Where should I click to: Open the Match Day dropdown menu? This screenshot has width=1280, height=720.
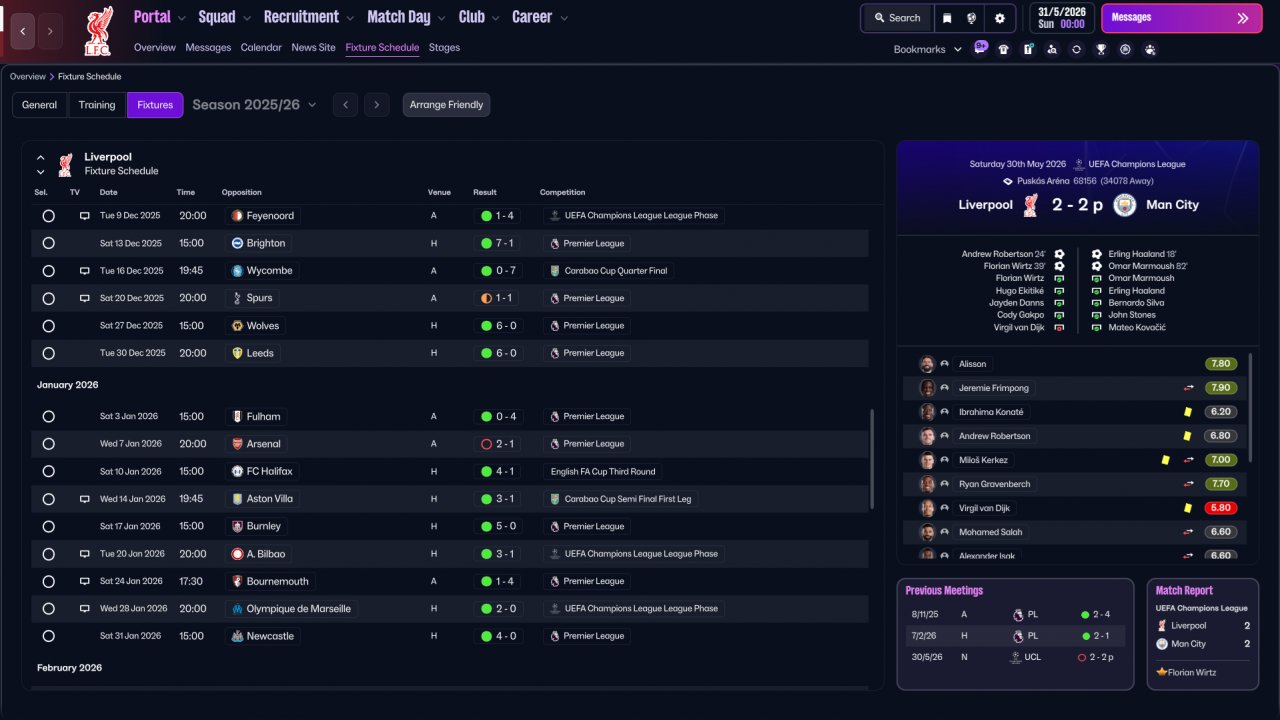406,17
